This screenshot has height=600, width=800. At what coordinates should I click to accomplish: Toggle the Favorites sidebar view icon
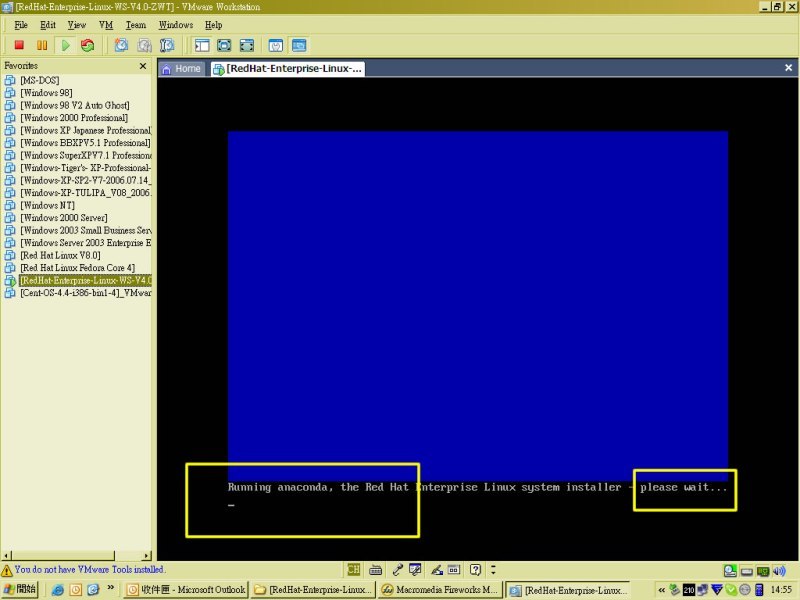(x=202, y=45)
